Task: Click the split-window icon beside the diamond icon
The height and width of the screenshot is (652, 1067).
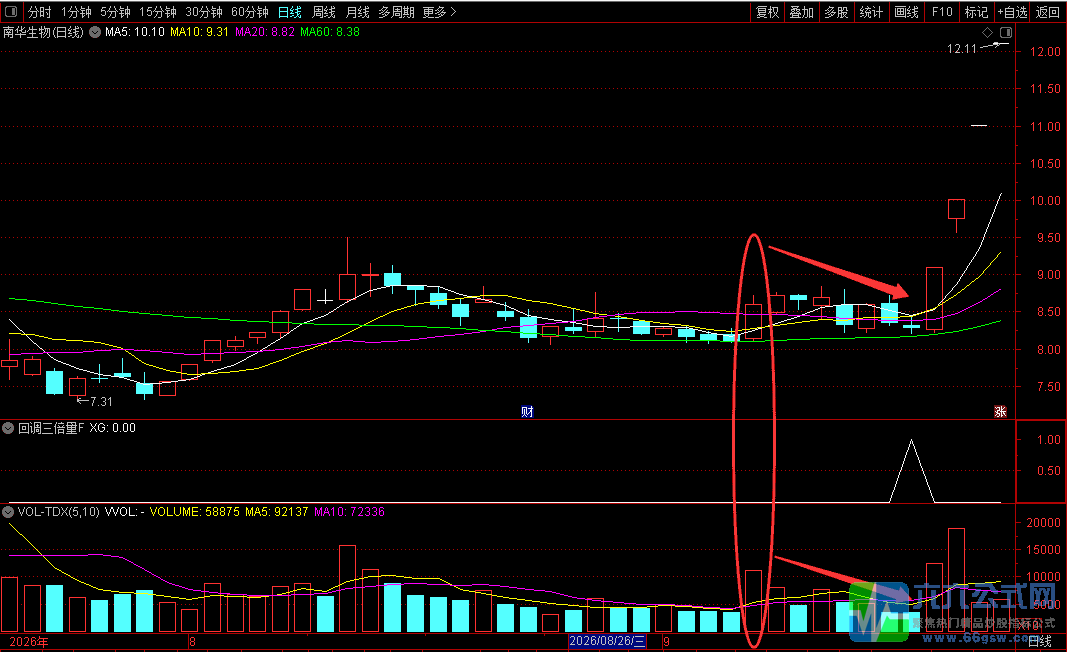Action: tap(1006, 32)
